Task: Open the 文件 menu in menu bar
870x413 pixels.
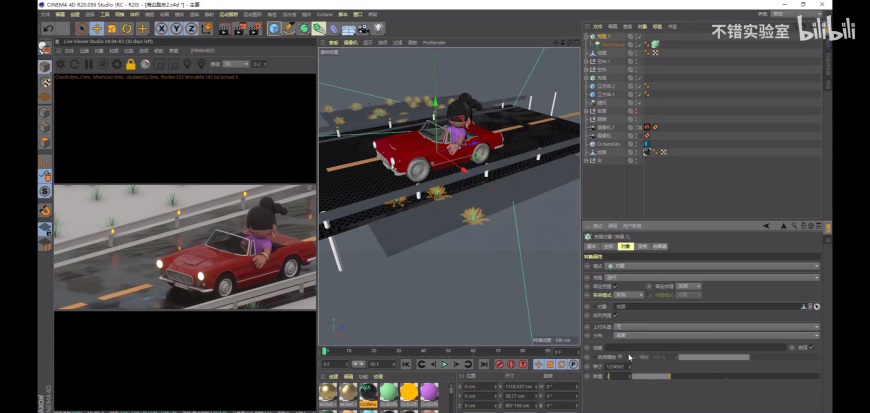Action: pyautogui.click(x=46, y=16)
